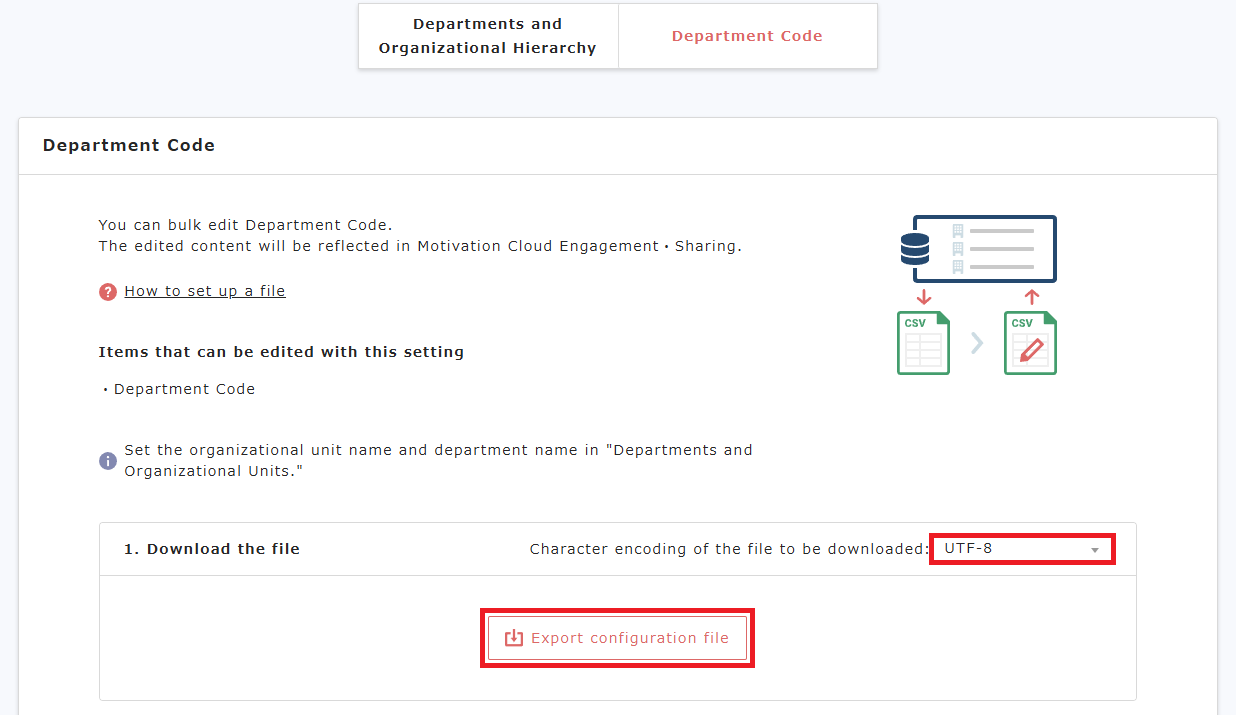Open the How to set up a file link
Image resolution: width=1236 pixels, height=715 pixels.
[204, 290]
